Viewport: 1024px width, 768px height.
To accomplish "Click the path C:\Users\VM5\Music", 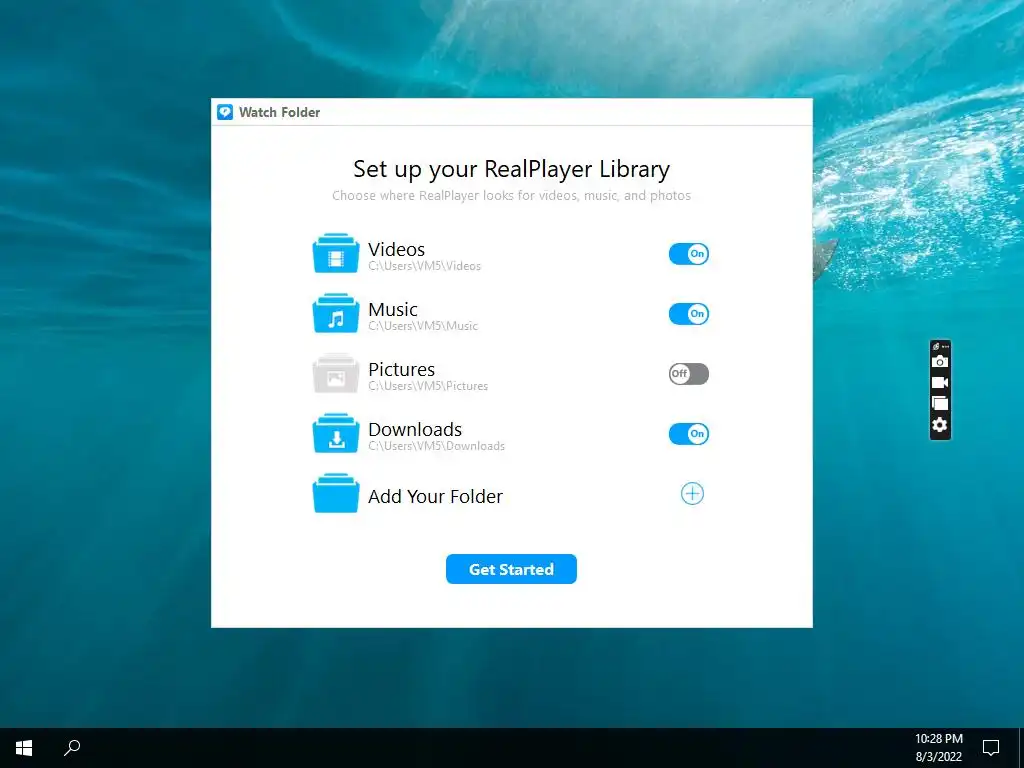I will (423, 326).
